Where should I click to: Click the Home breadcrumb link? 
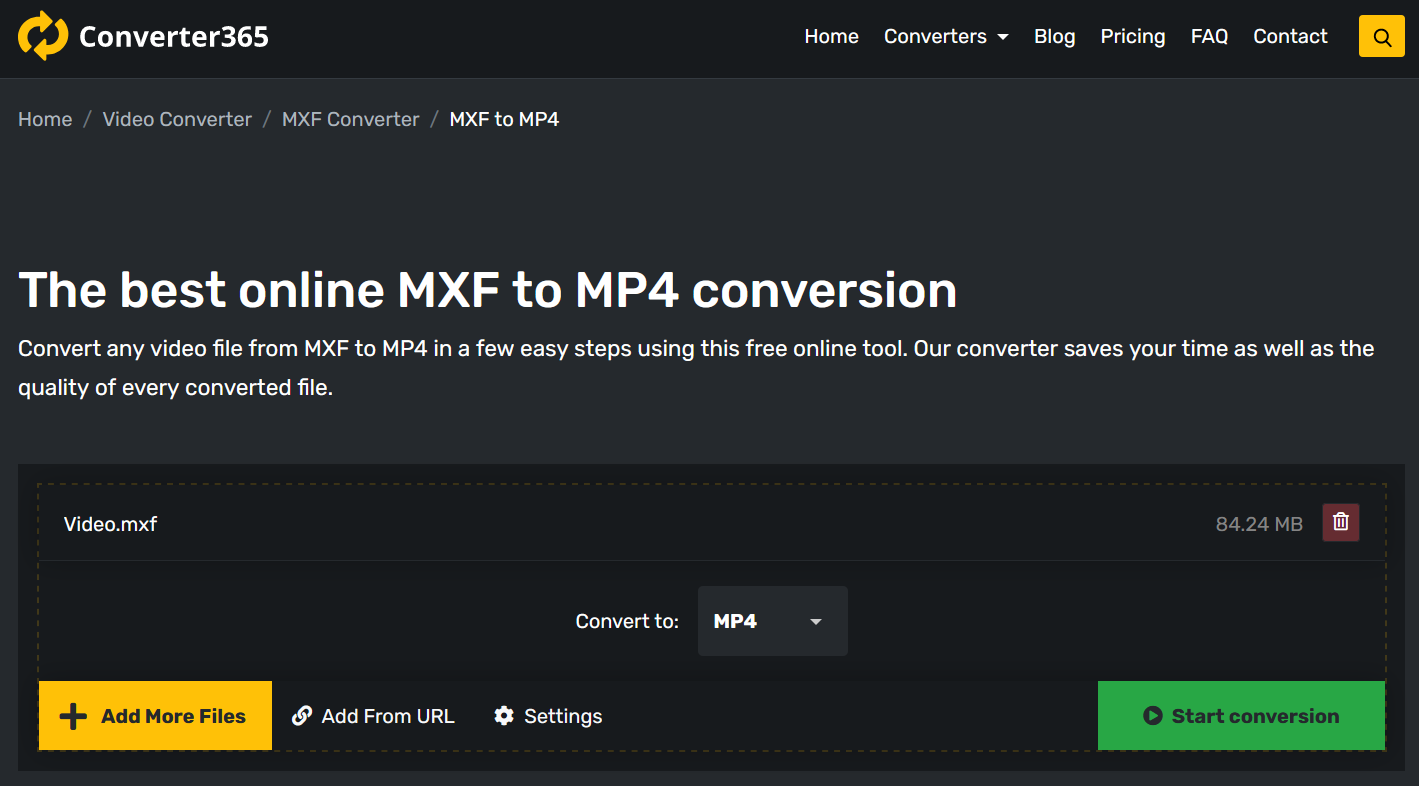tap(45, 119)
